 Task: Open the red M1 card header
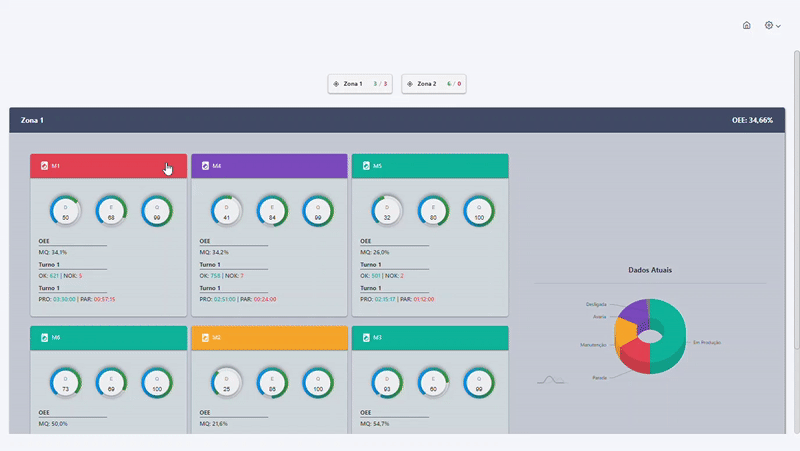click(x=109, y=166)
